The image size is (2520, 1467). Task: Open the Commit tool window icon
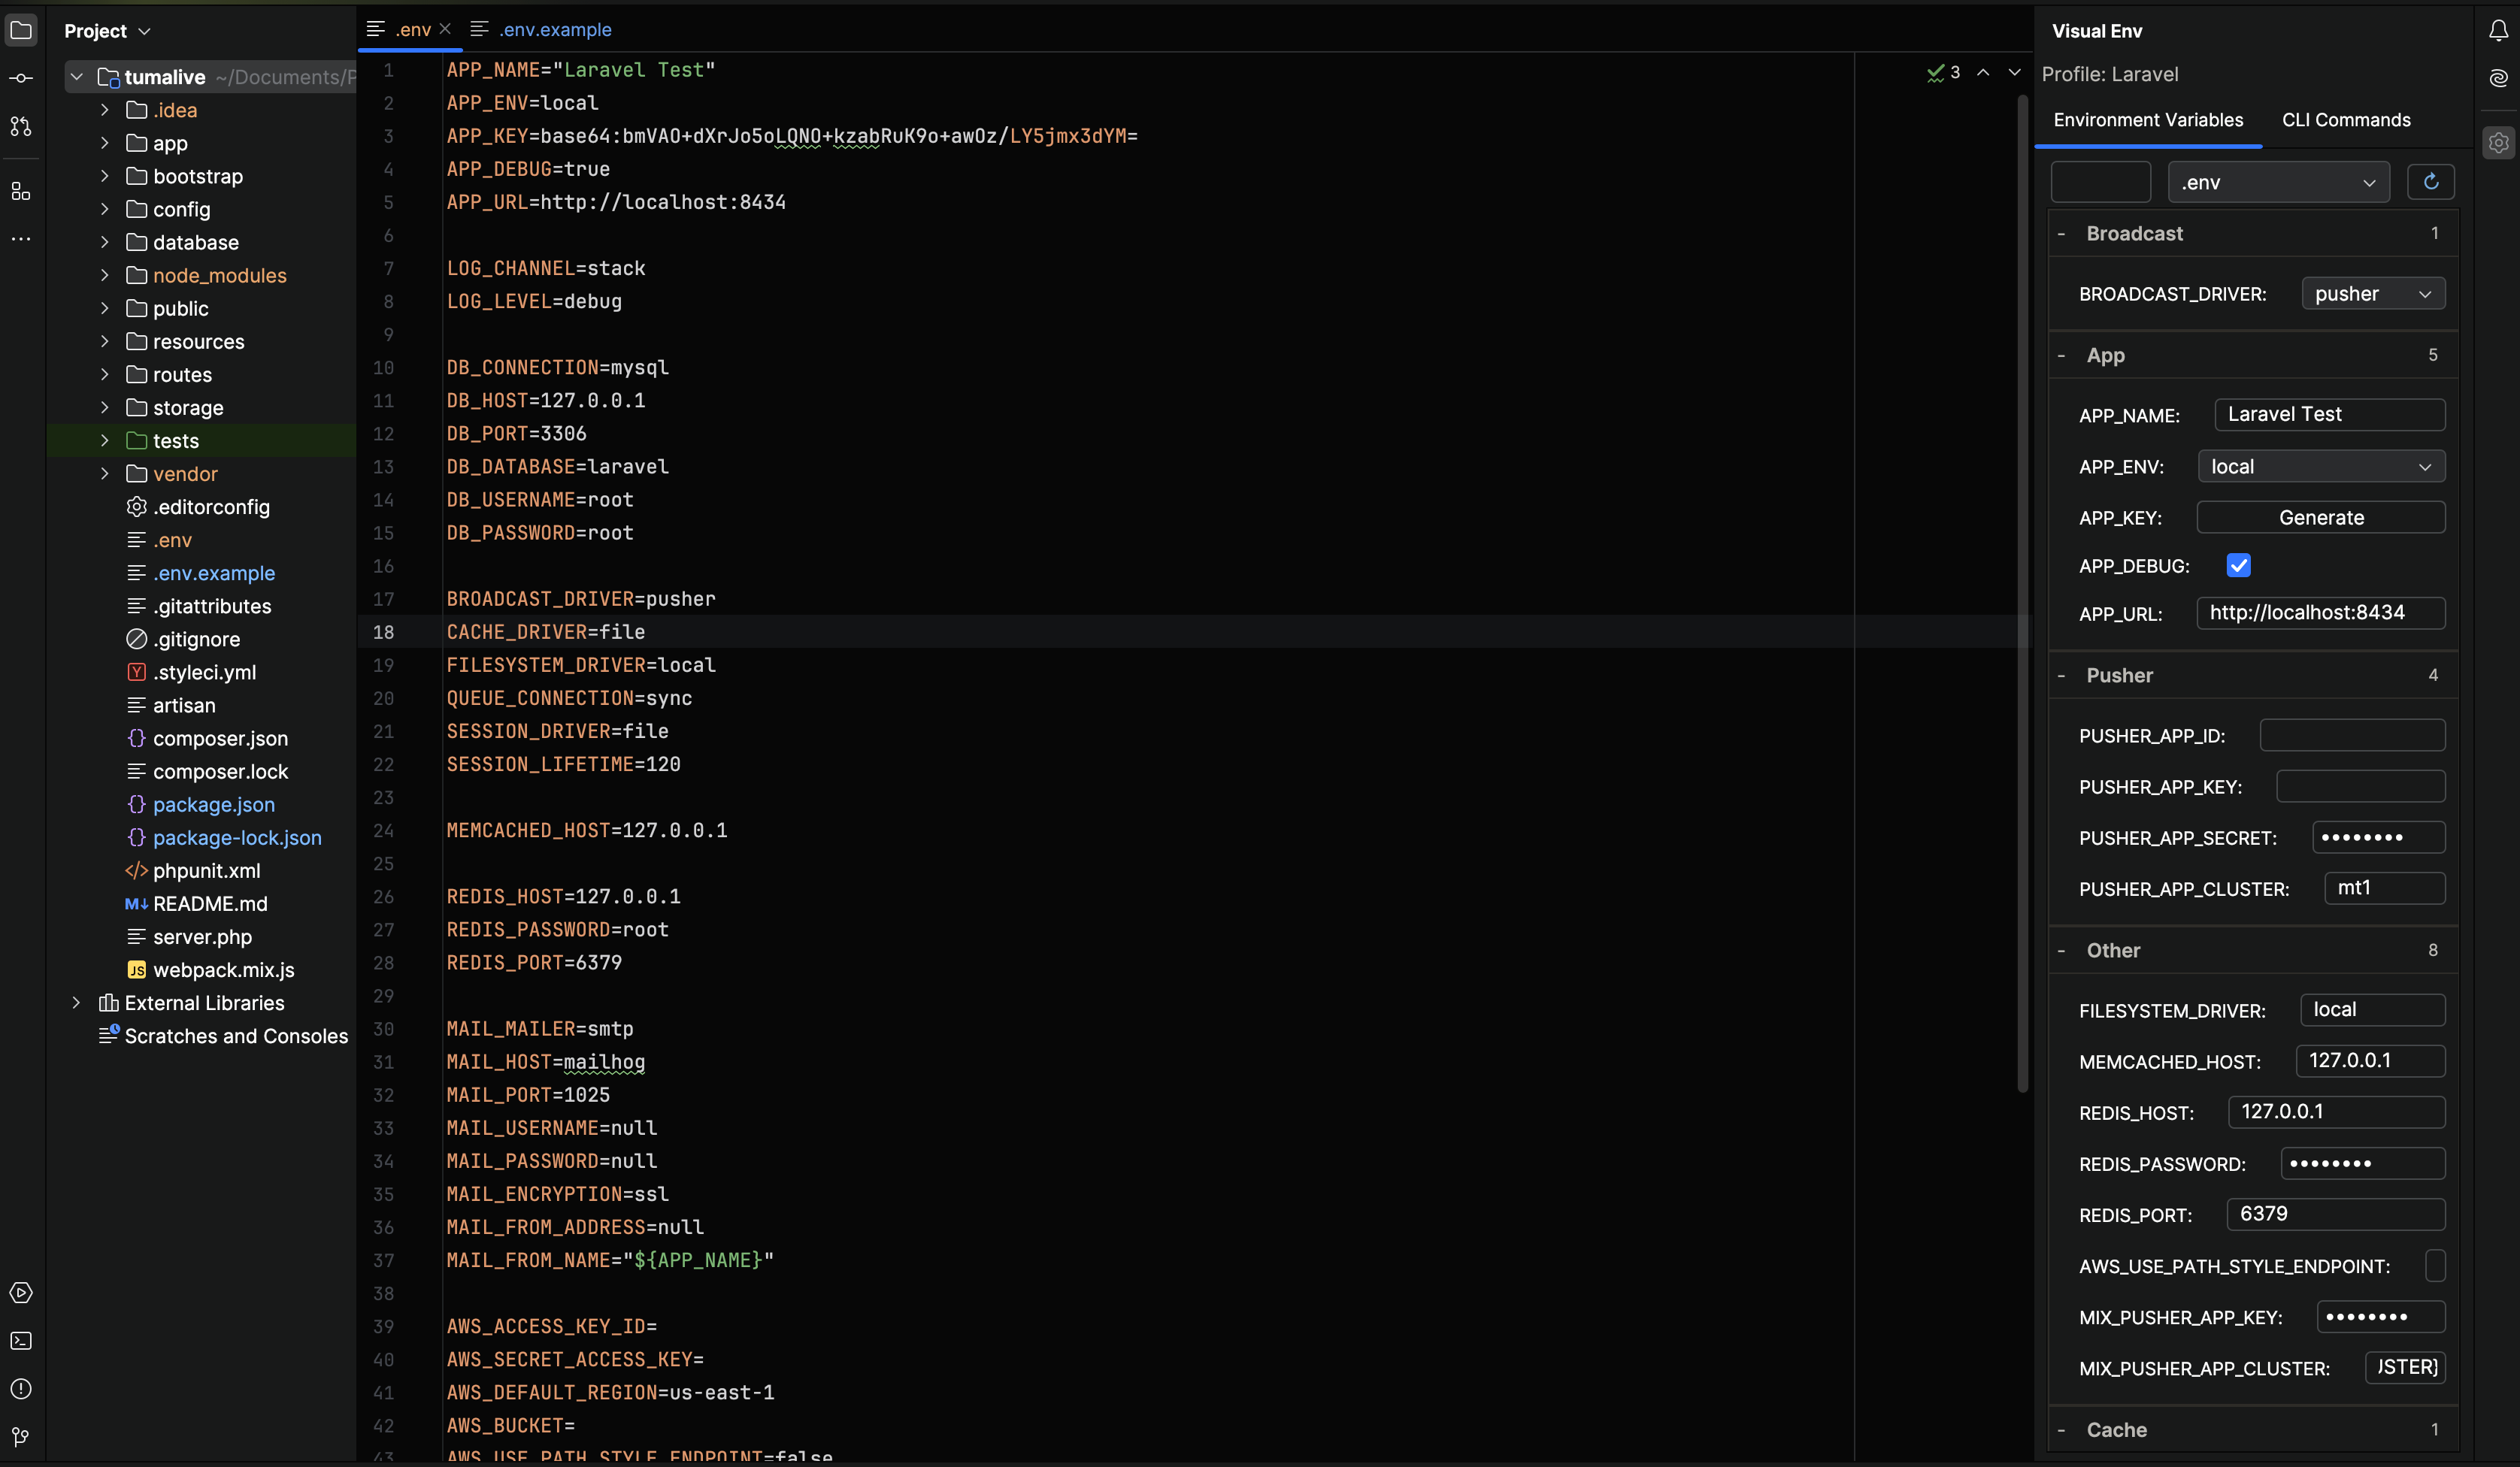pos(21,78)
